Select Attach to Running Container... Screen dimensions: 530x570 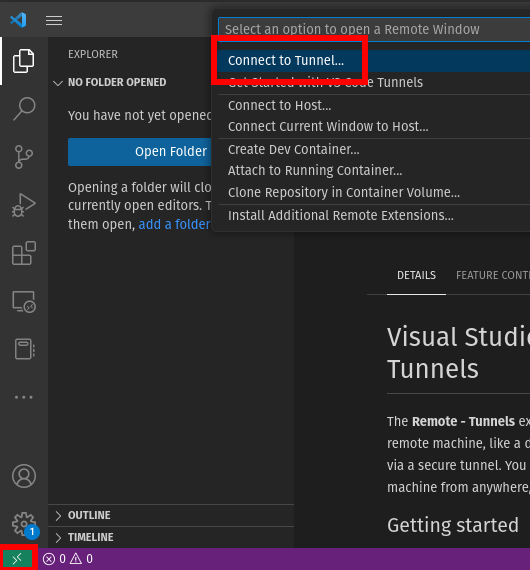374,170
